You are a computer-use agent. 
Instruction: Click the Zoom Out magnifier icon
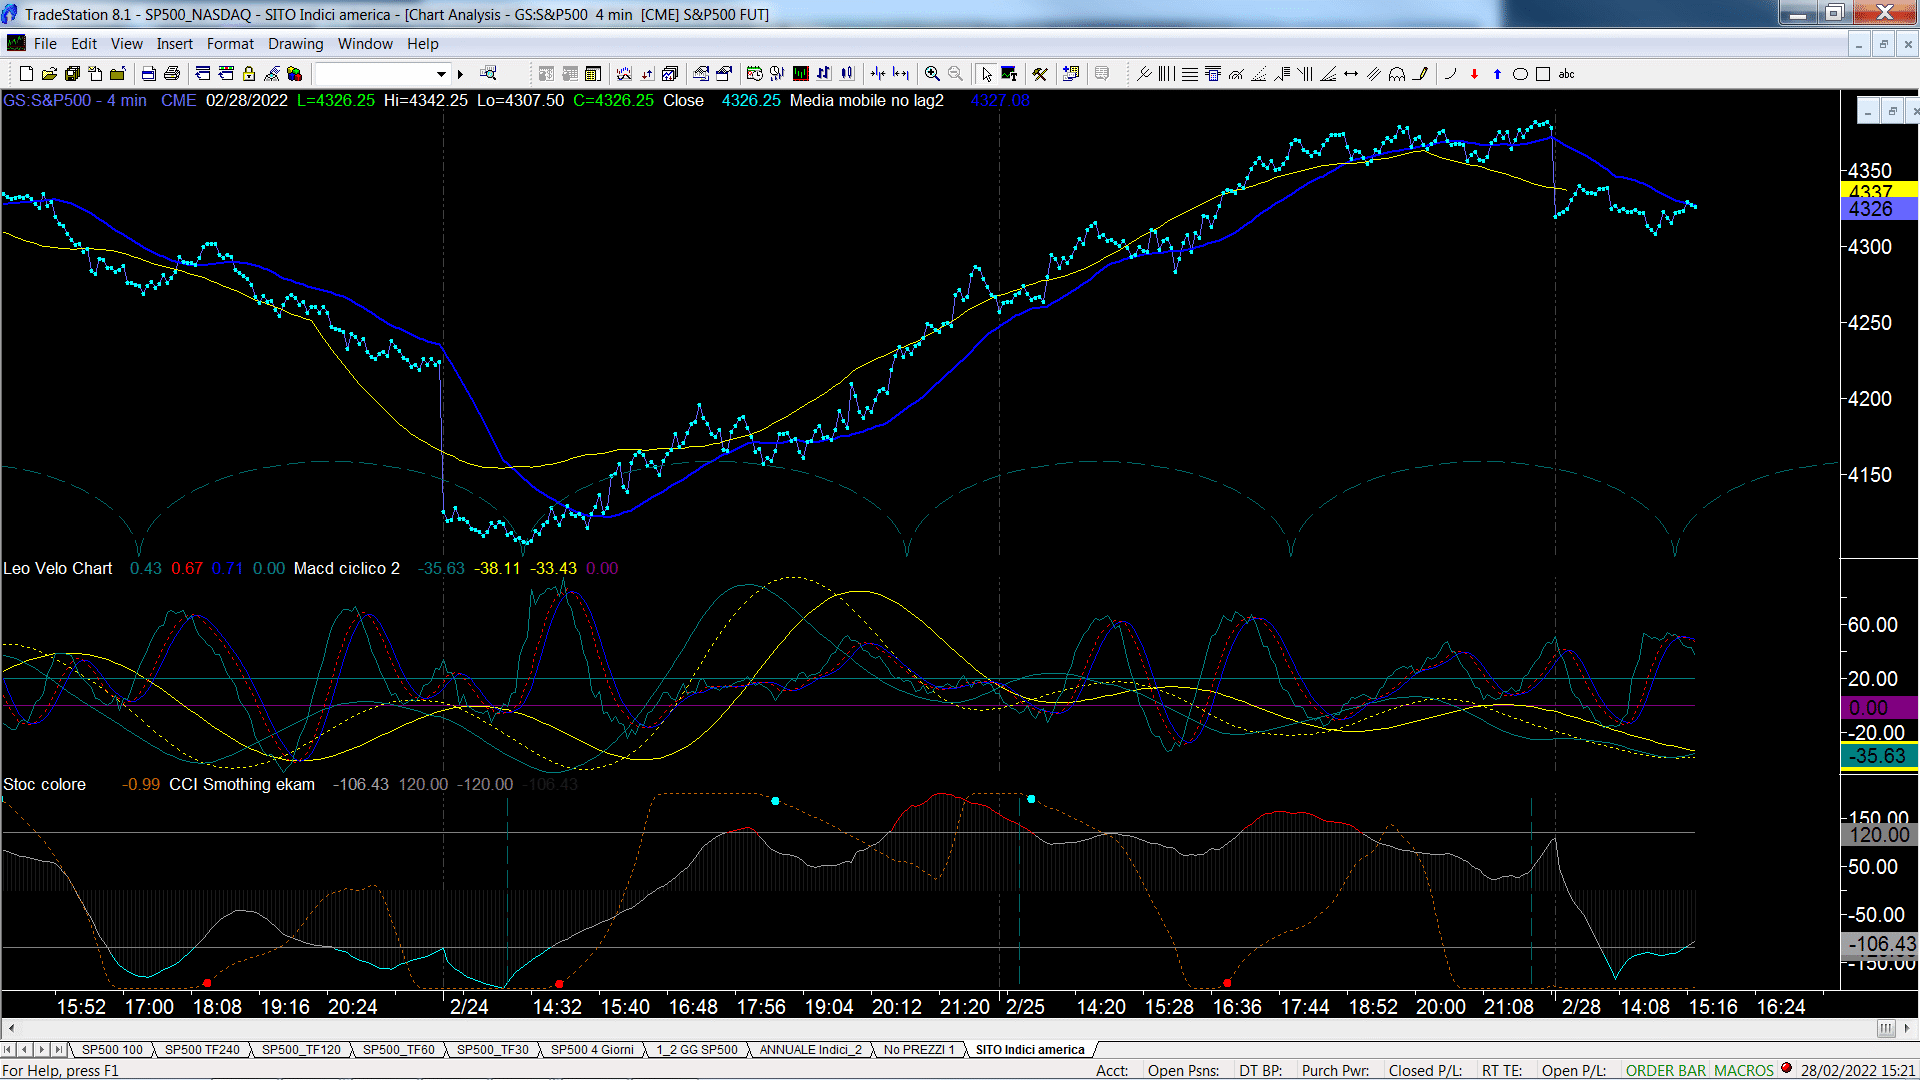pos(955,74)
